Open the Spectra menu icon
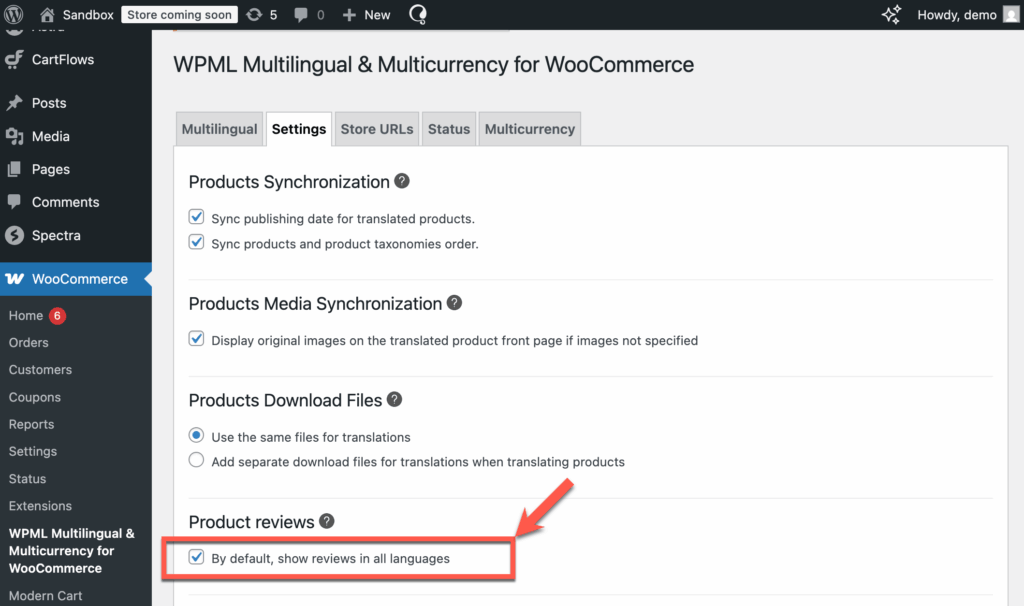1024x606 pixels. 17,235
